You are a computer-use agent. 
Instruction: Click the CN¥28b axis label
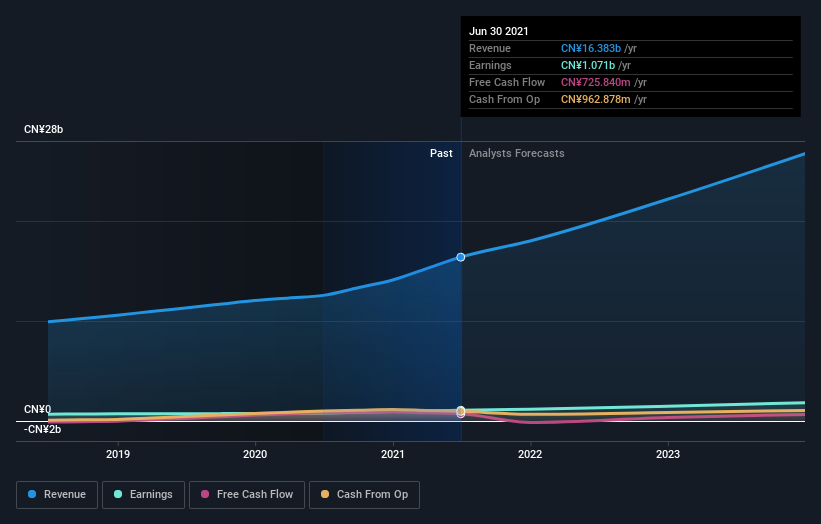43,129
